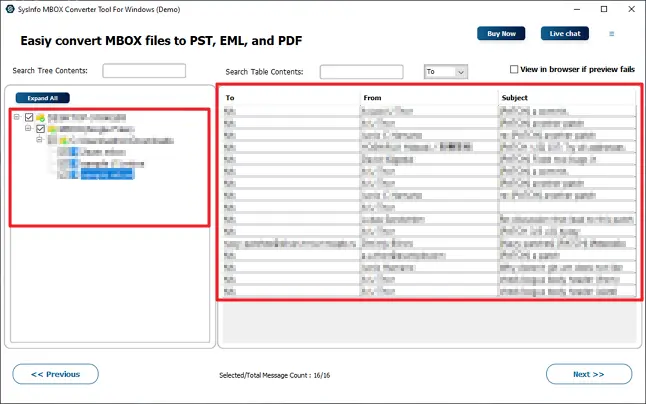This screenshot has width=646, height=404.
Task: Click the Search Tree Contents label
Action: click(x=50, y=70)
